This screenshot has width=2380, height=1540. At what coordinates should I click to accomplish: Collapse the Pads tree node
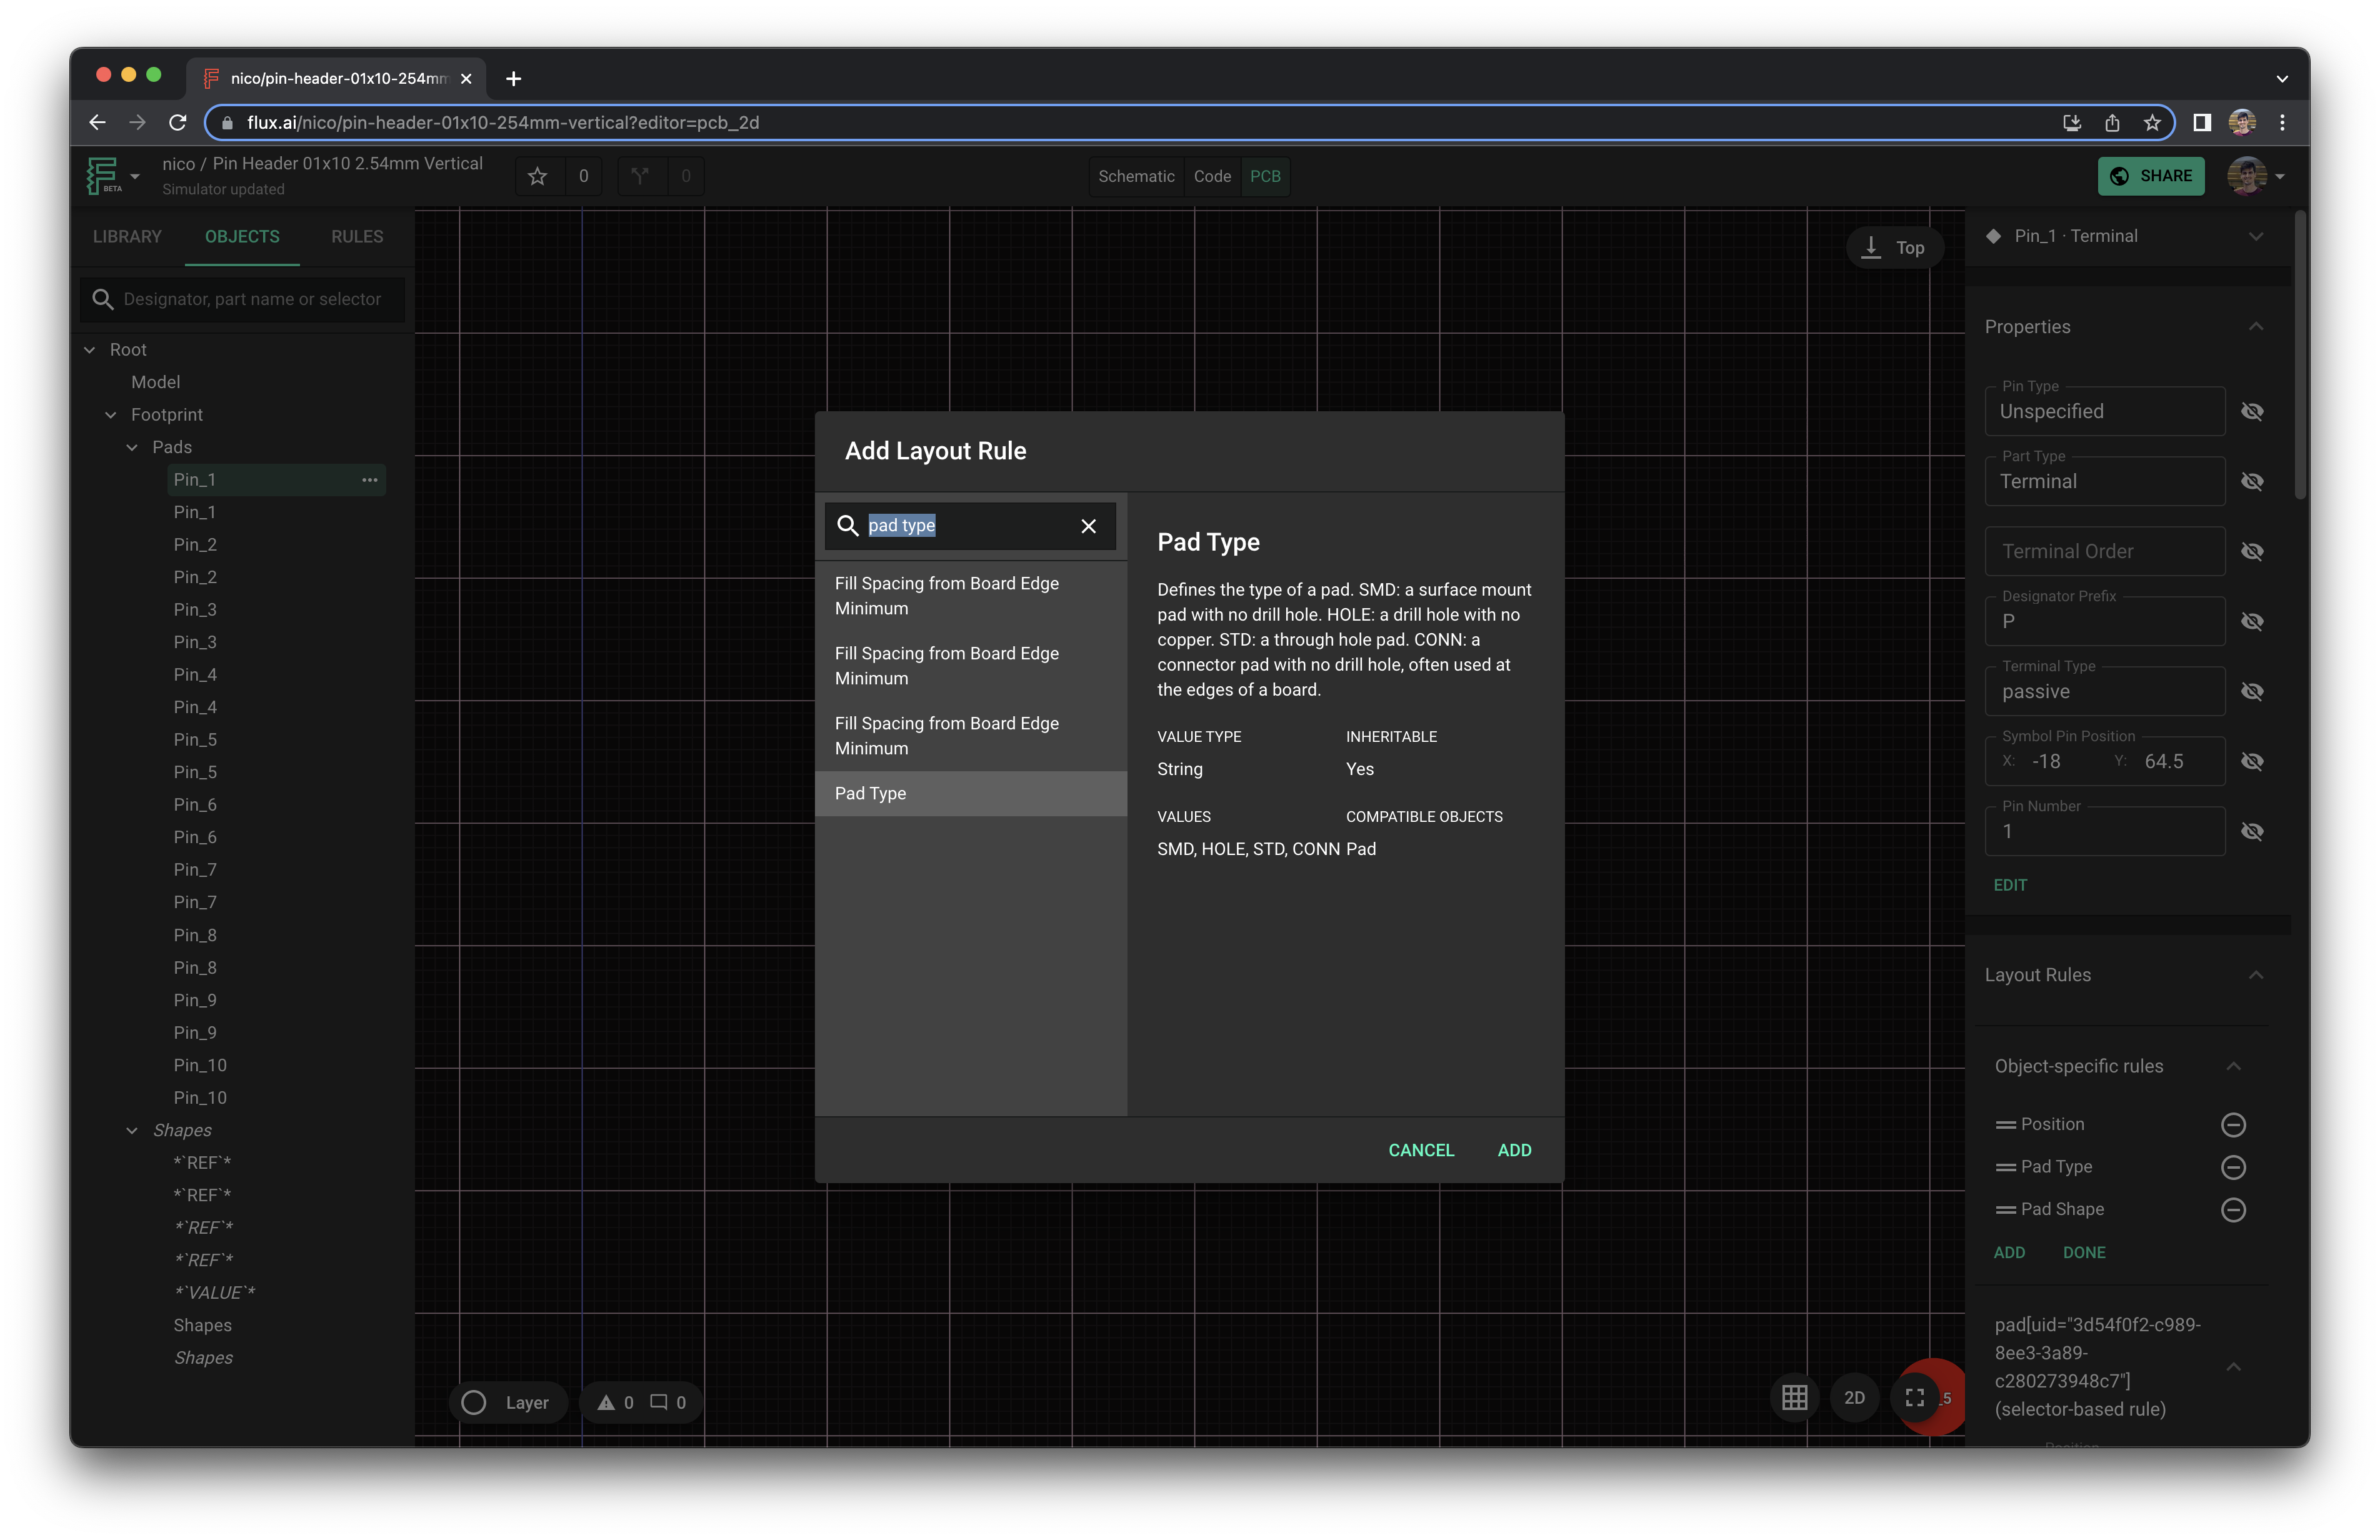[133, 447]
